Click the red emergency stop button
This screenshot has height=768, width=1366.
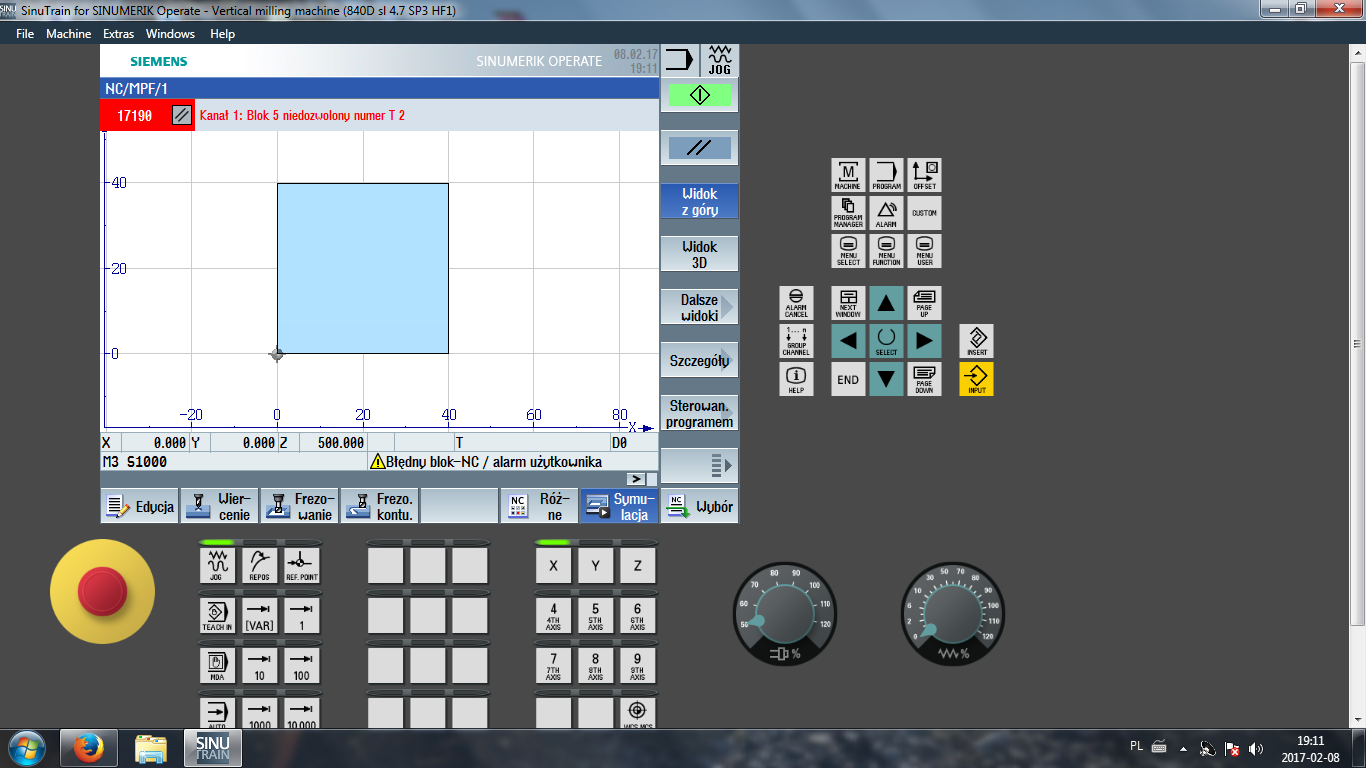click(102, 590)
